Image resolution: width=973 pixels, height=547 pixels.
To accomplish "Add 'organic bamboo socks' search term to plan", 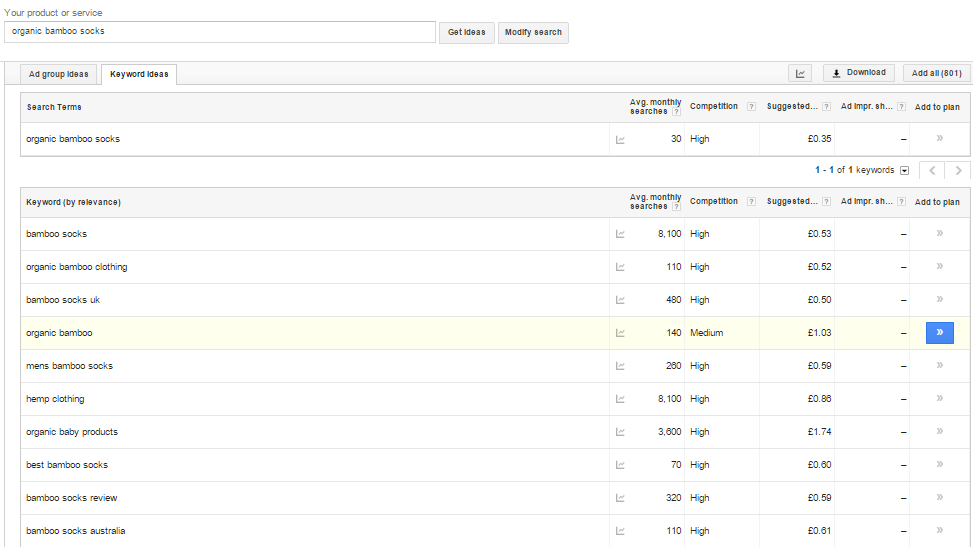I will click(x=939, y=139).
